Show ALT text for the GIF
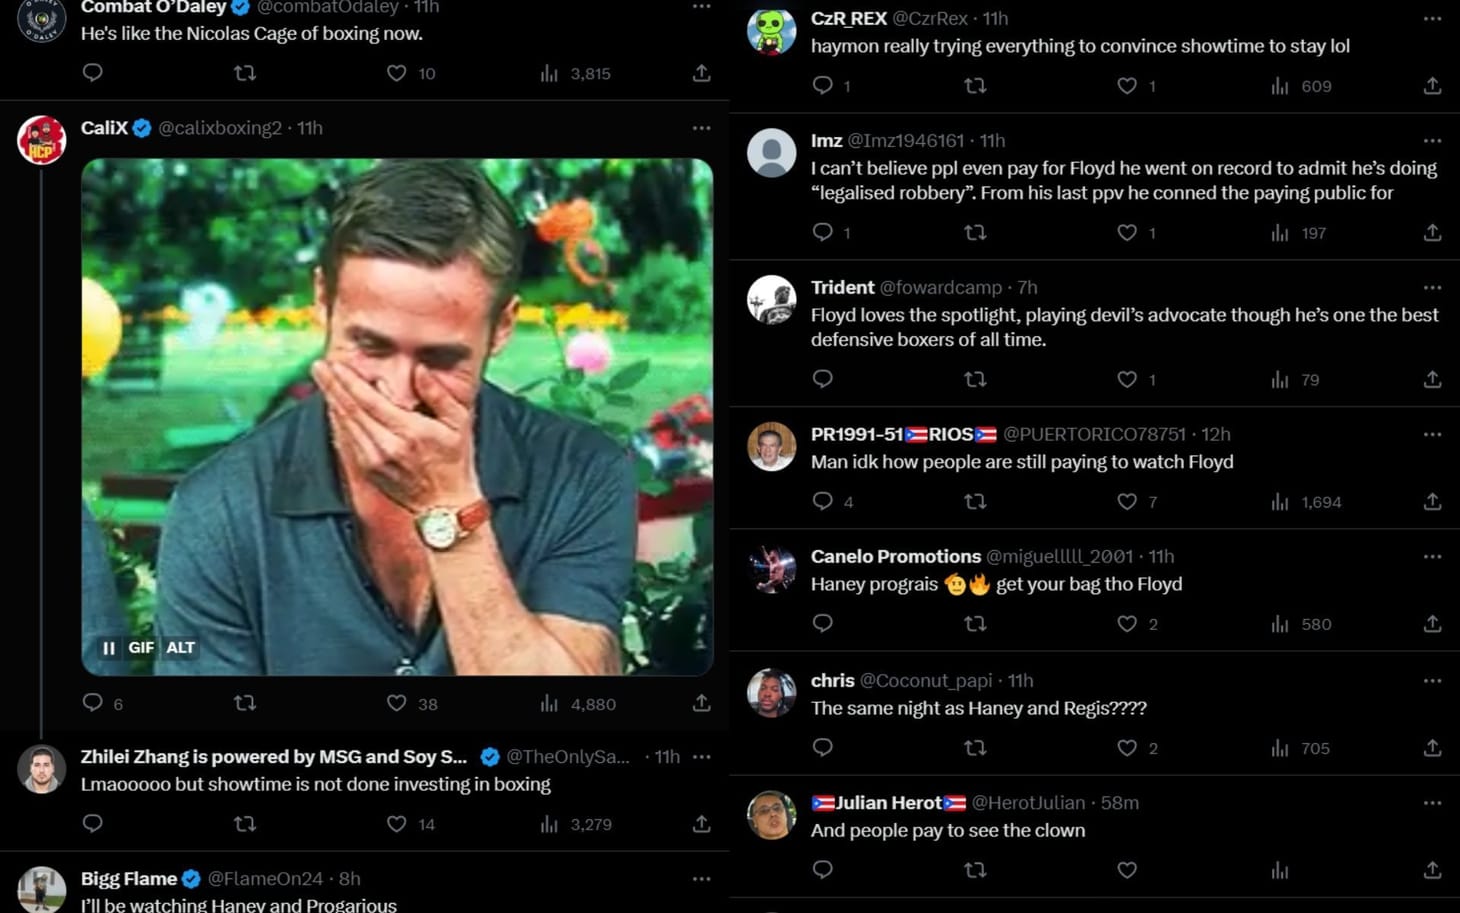Viewport: 1460px width, 913px height. pos(181,648)
